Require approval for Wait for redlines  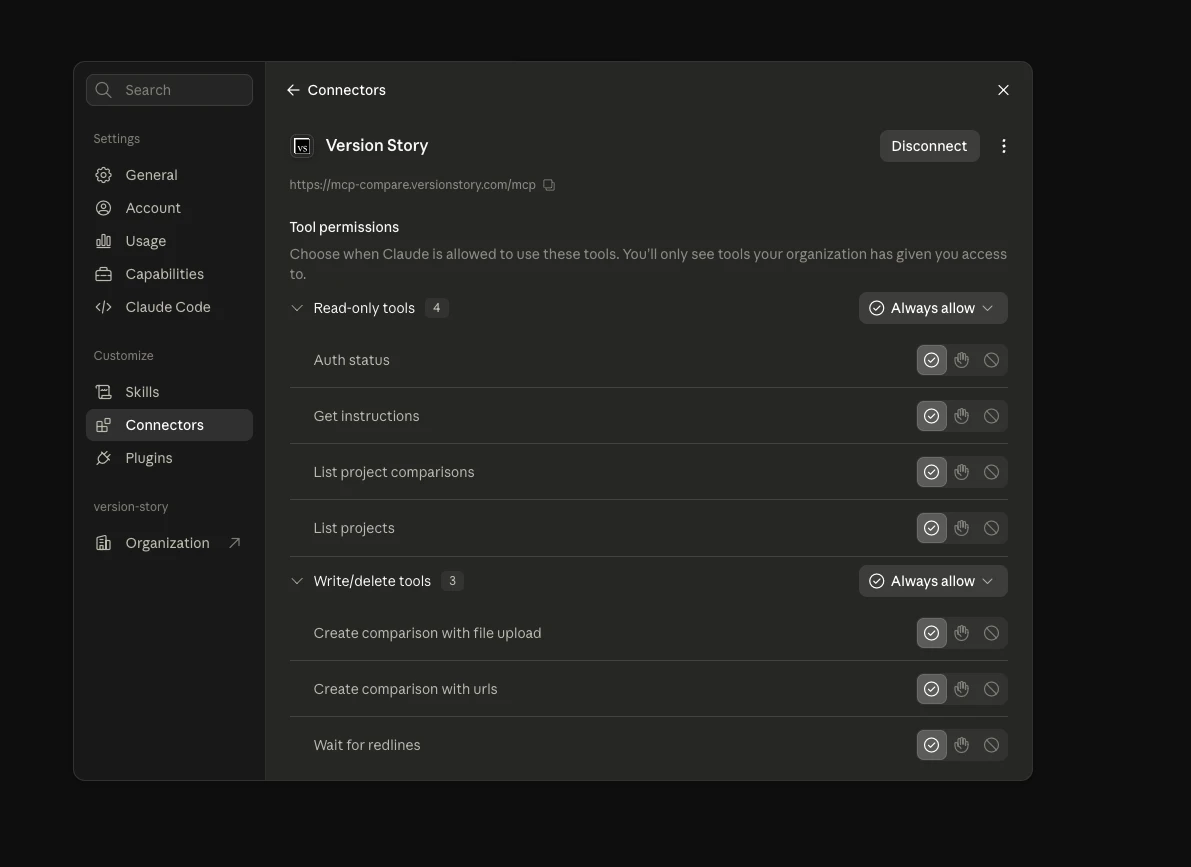point(962,745)
